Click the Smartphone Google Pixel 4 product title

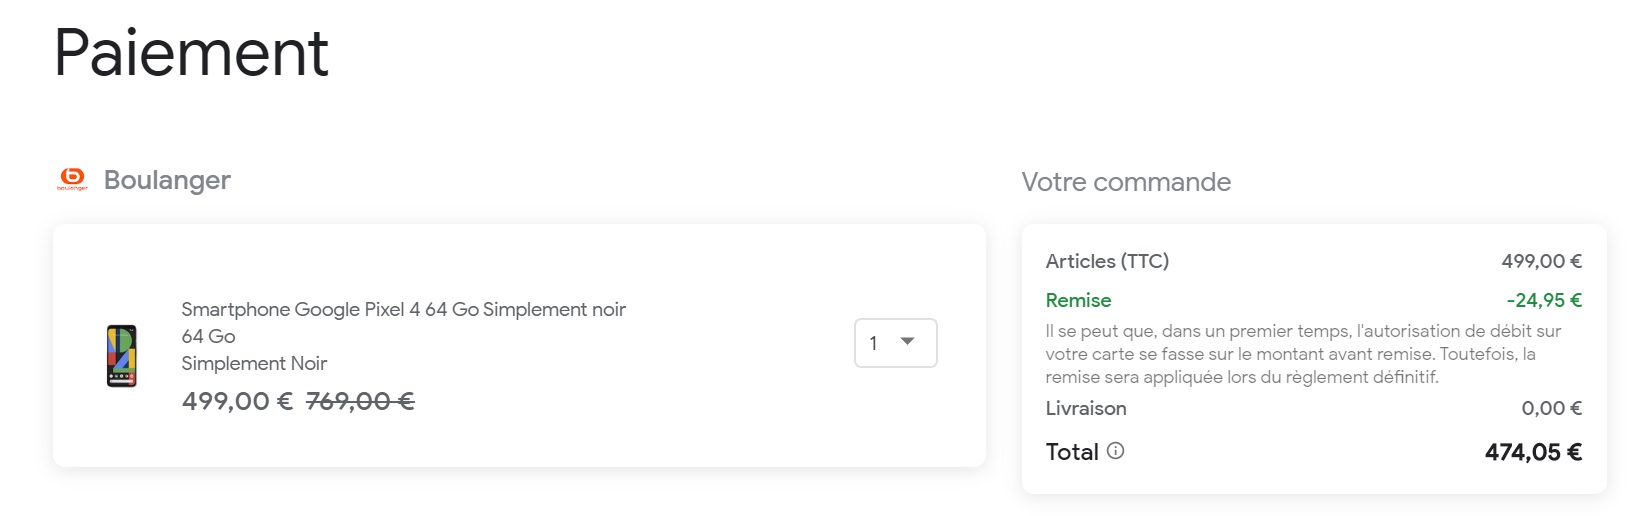tap(403, 309)
